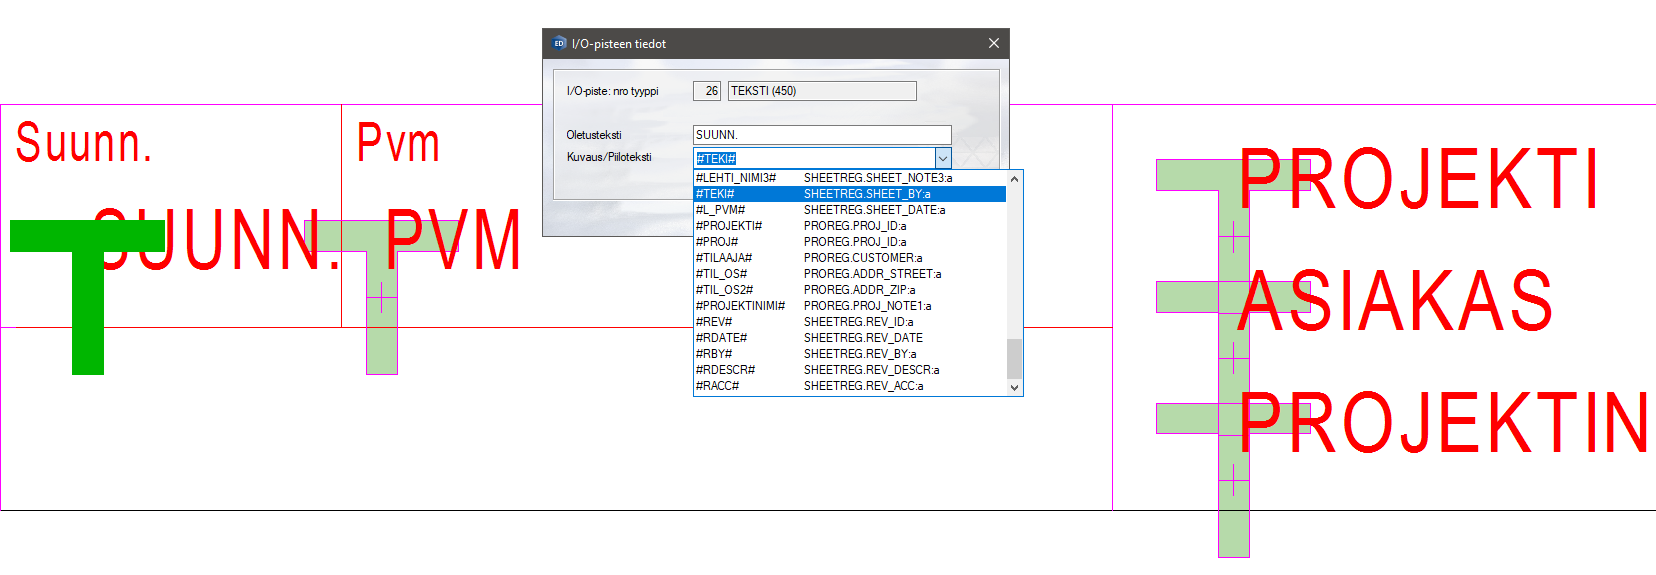Image resolution: width=1656 pixels, height=575 pixels.
Task: Click the bright green T marker by SUUNN.
Action: click(x=87, y=300)
